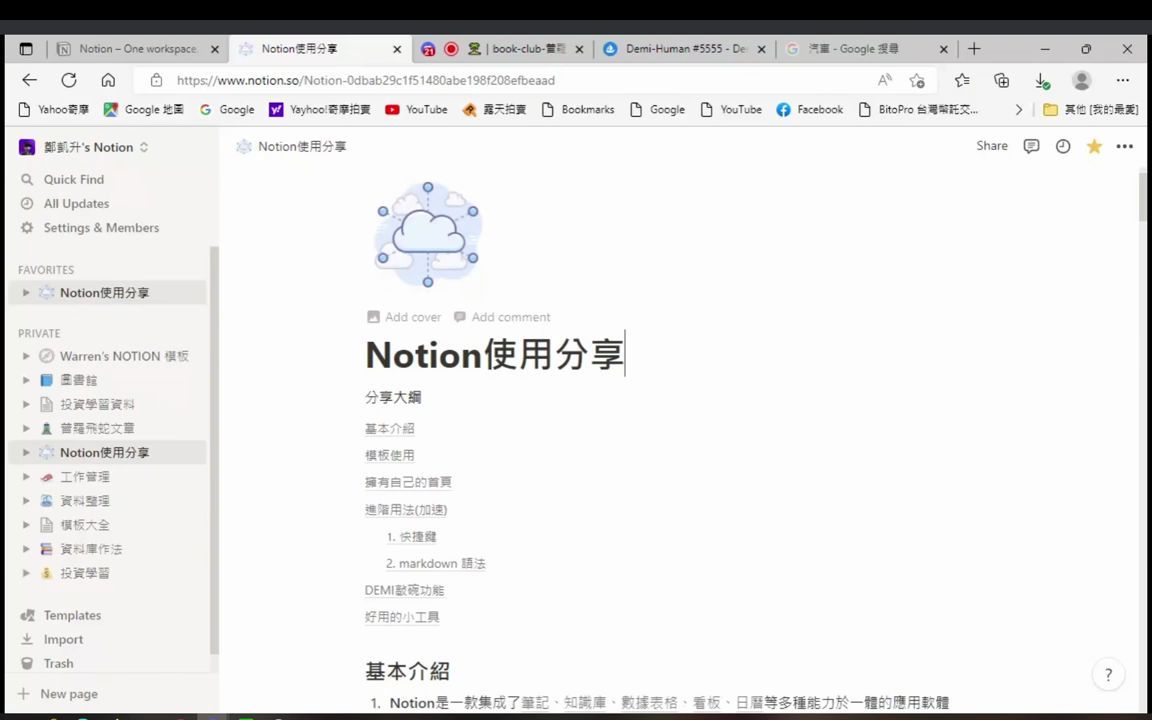1152x720 pixels.
Task: Expand 工作管理 in the sidebar
Action: [x=25, y=477]
